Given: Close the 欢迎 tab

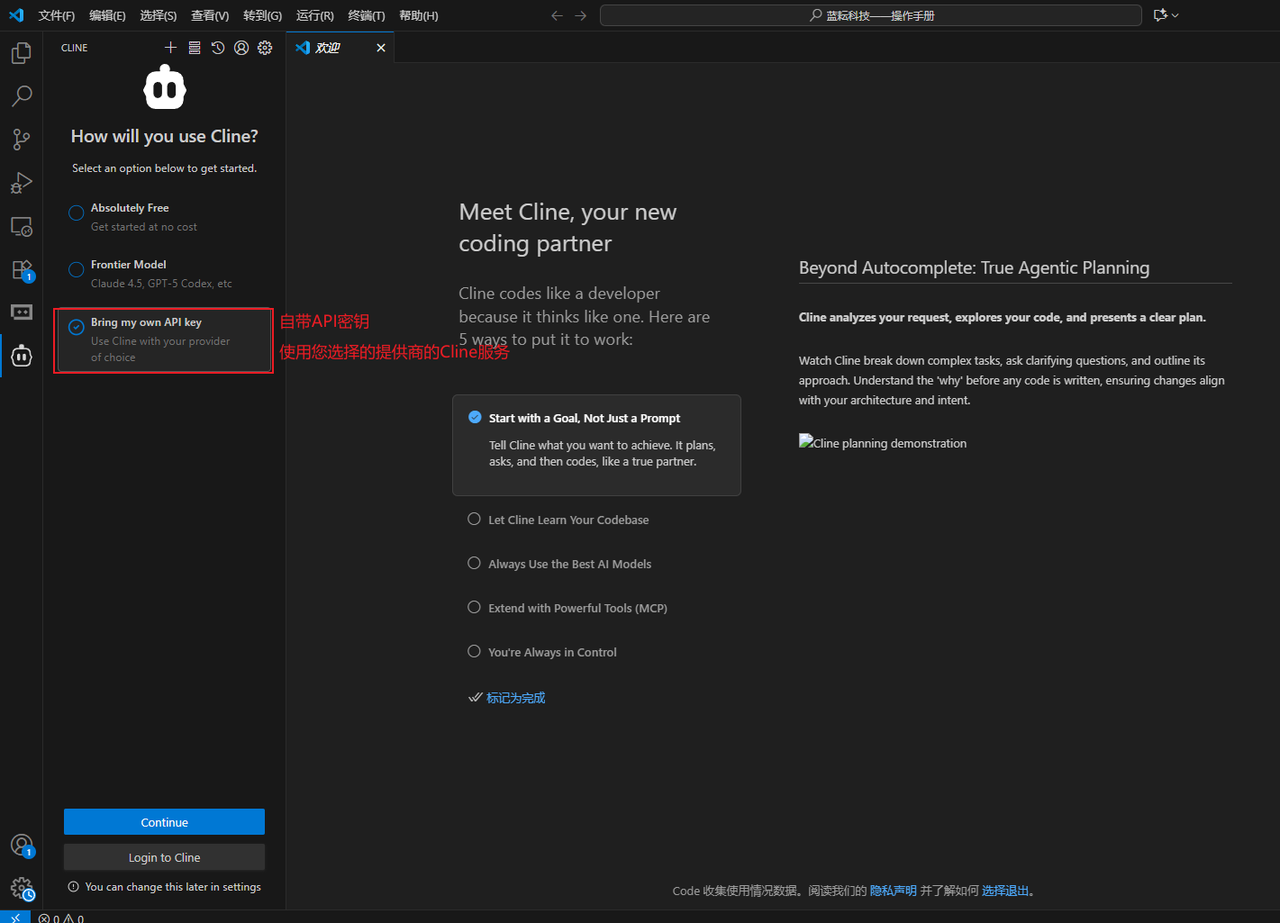Looking at the screenshot, I should coord(381,48).
